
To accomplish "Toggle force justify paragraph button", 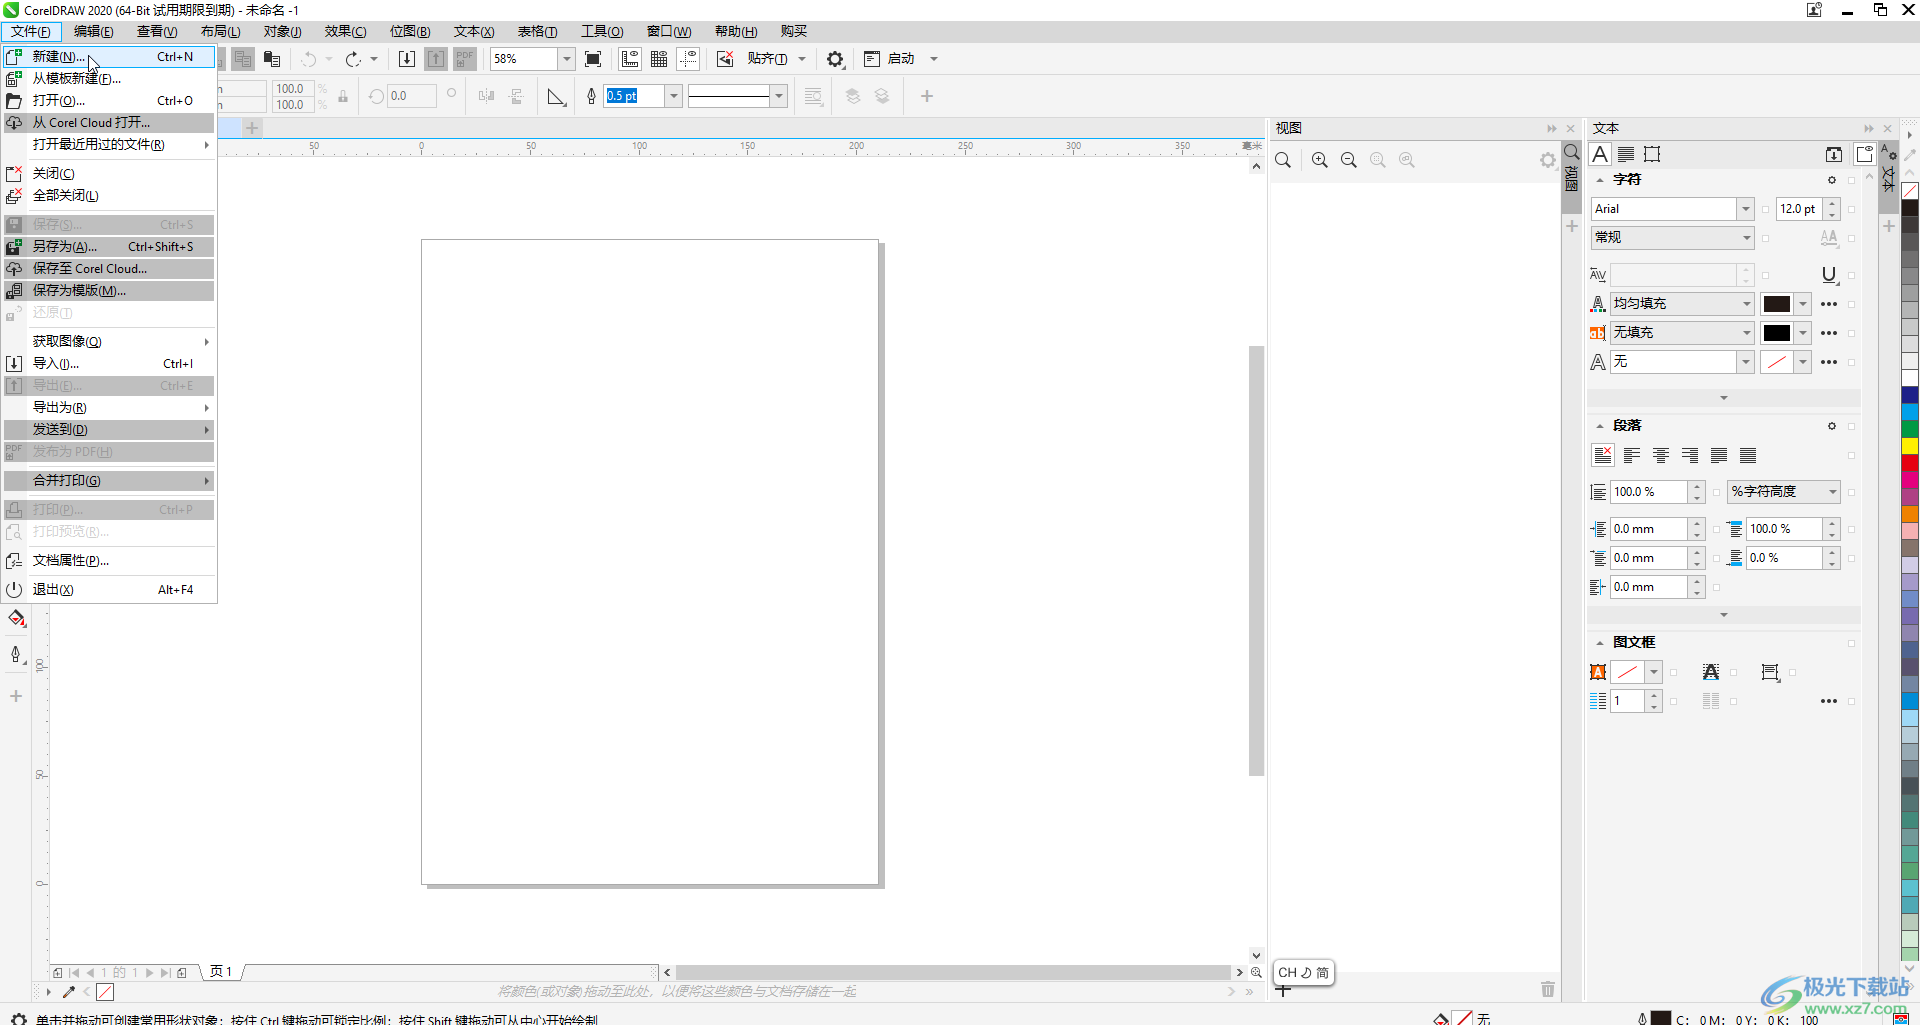I will point(1748,456).
